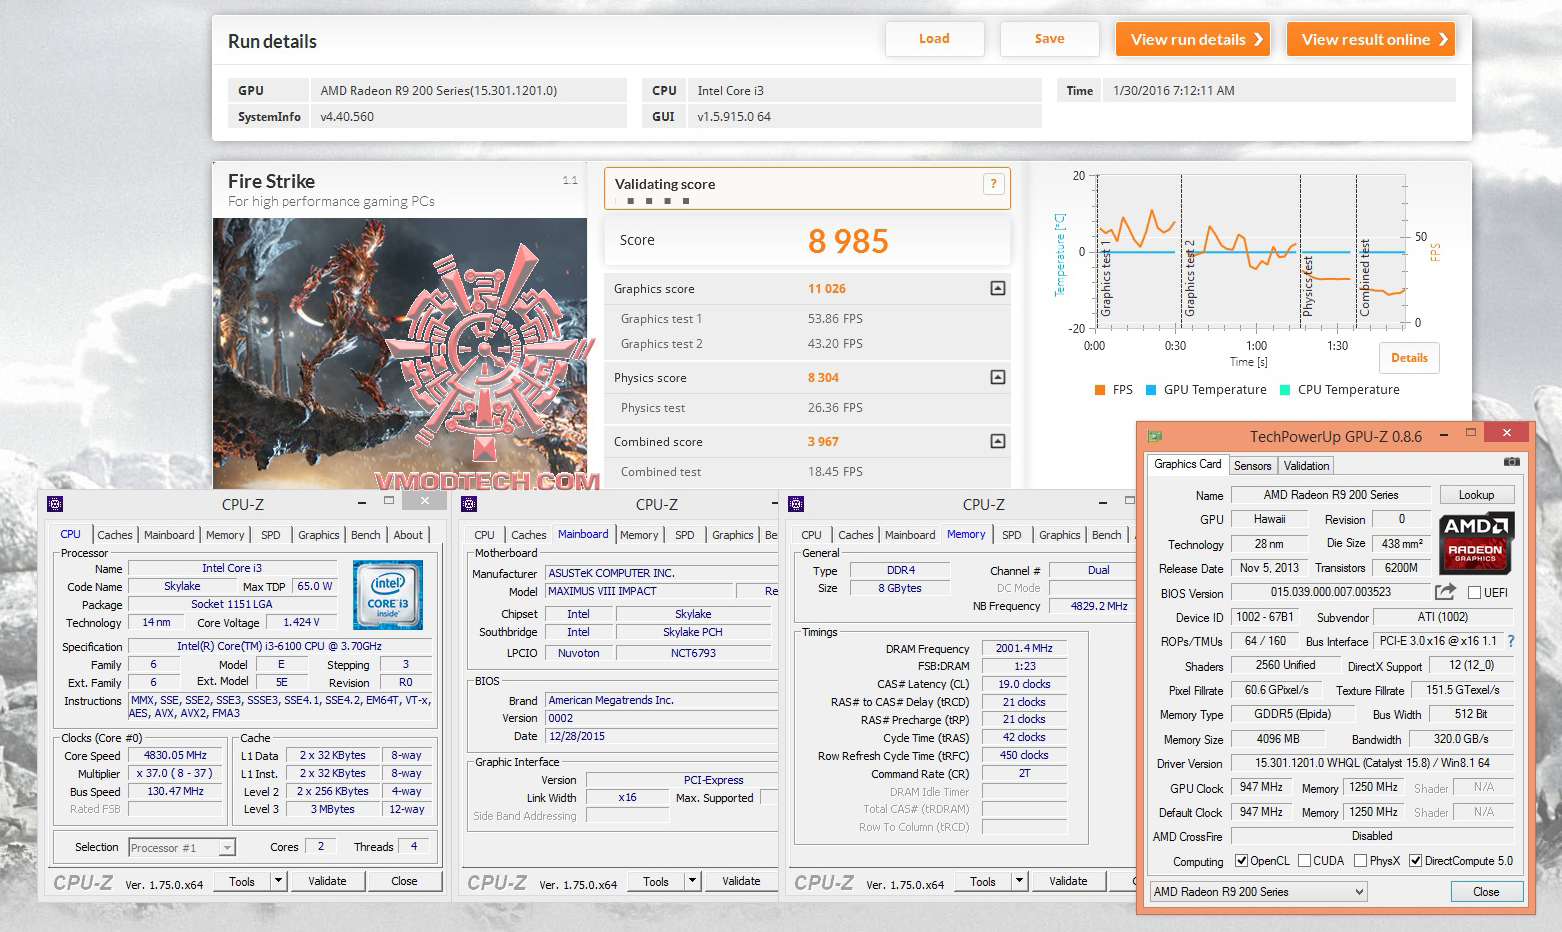
Task: Click Close button in CPU-Z processor window
Action: click(404, 881)
